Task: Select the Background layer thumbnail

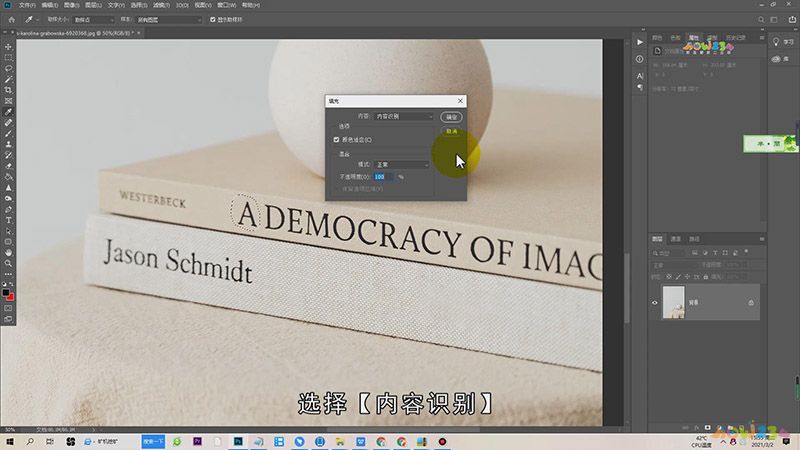Action: coord(673,303)
